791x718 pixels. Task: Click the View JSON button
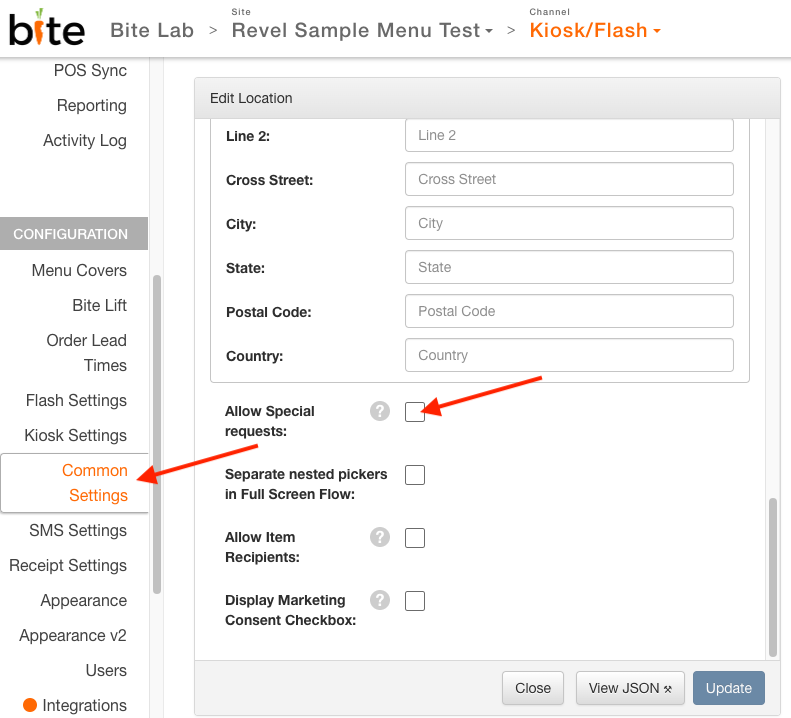click(x=630, y=688)
